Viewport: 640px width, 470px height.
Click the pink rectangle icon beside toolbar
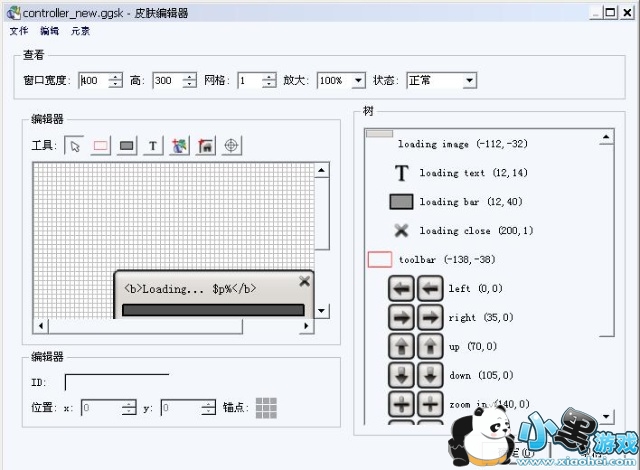[x=380, y=259]
